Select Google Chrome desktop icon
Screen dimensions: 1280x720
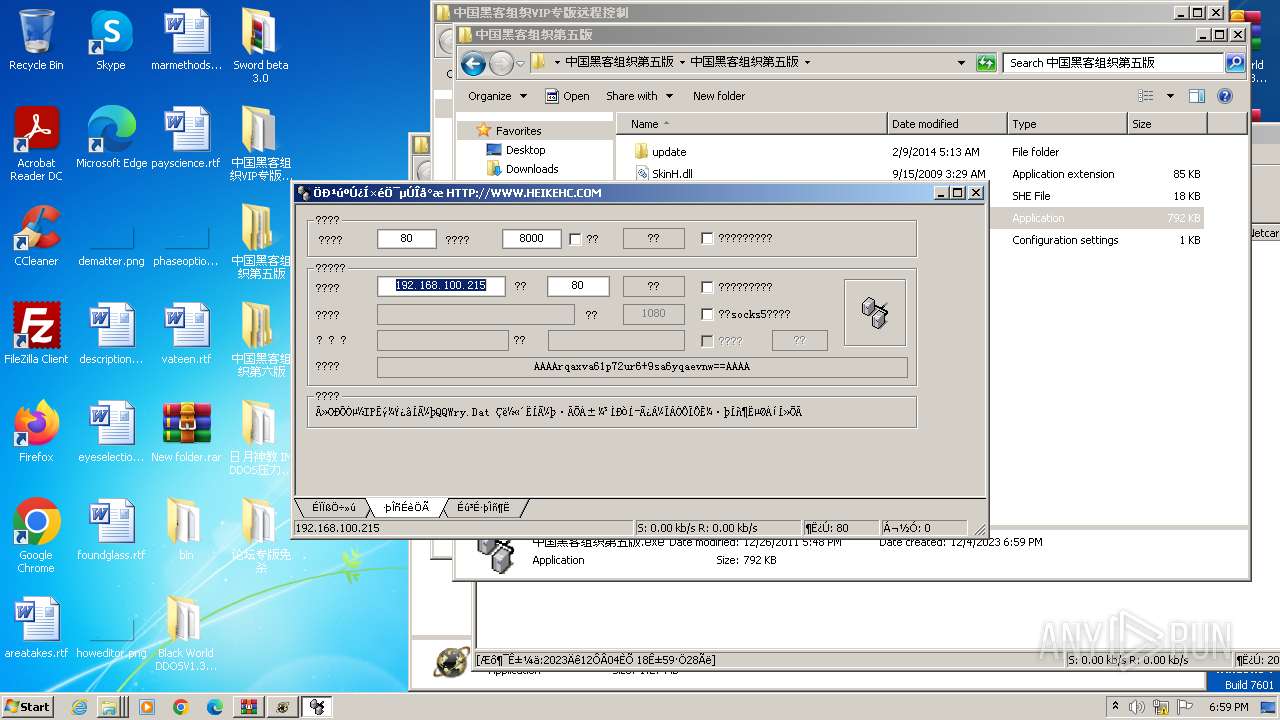tap(36, 535)
